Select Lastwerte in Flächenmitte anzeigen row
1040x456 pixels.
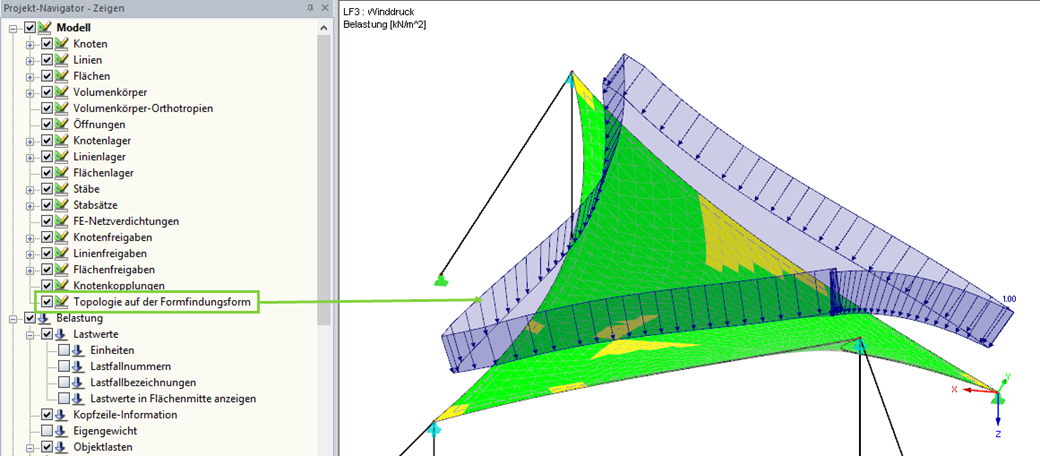pyautogui.click(x=172, y=399)
